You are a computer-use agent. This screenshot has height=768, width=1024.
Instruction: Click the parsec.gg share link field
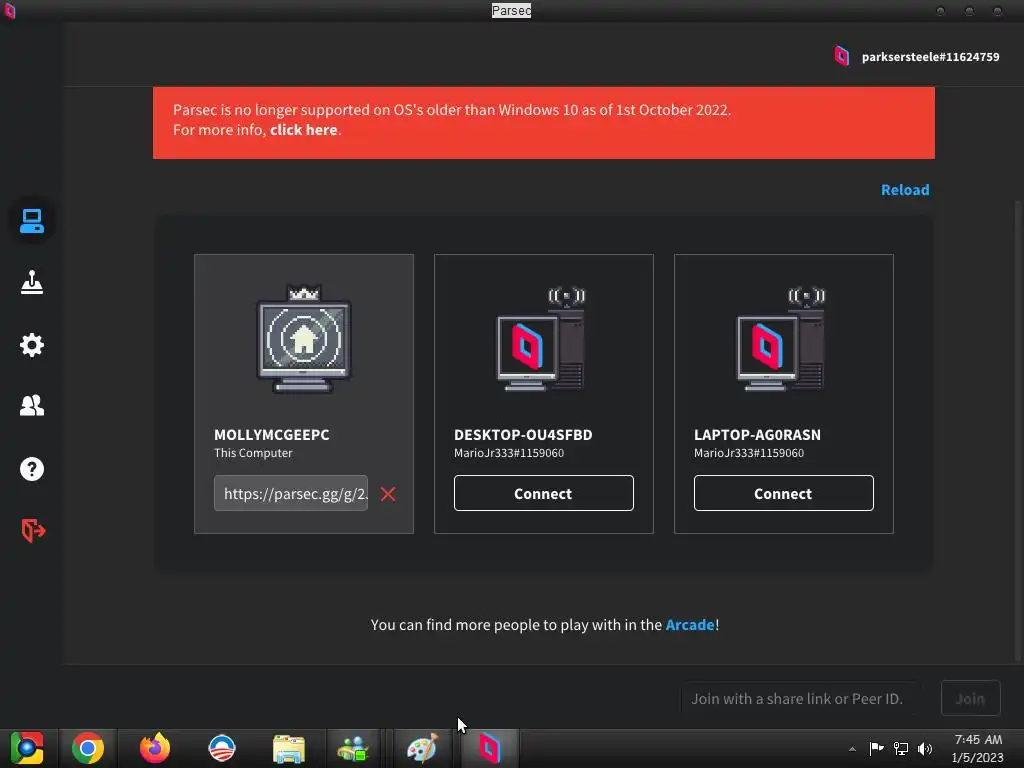point(291,493)
